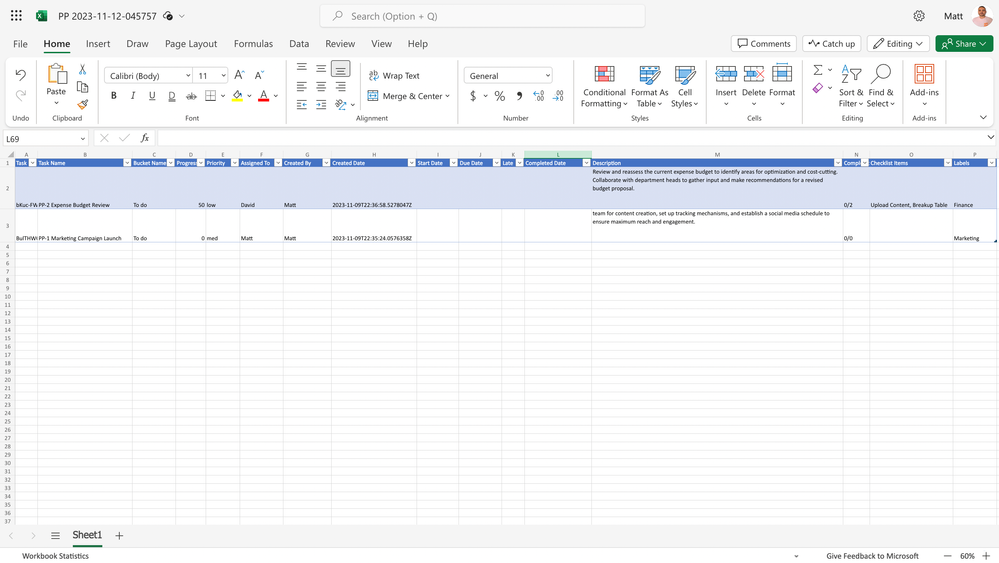Click the Undo arrow icon
The height and width of the screenshot is (563, 999).
click(x=20, y=75)
